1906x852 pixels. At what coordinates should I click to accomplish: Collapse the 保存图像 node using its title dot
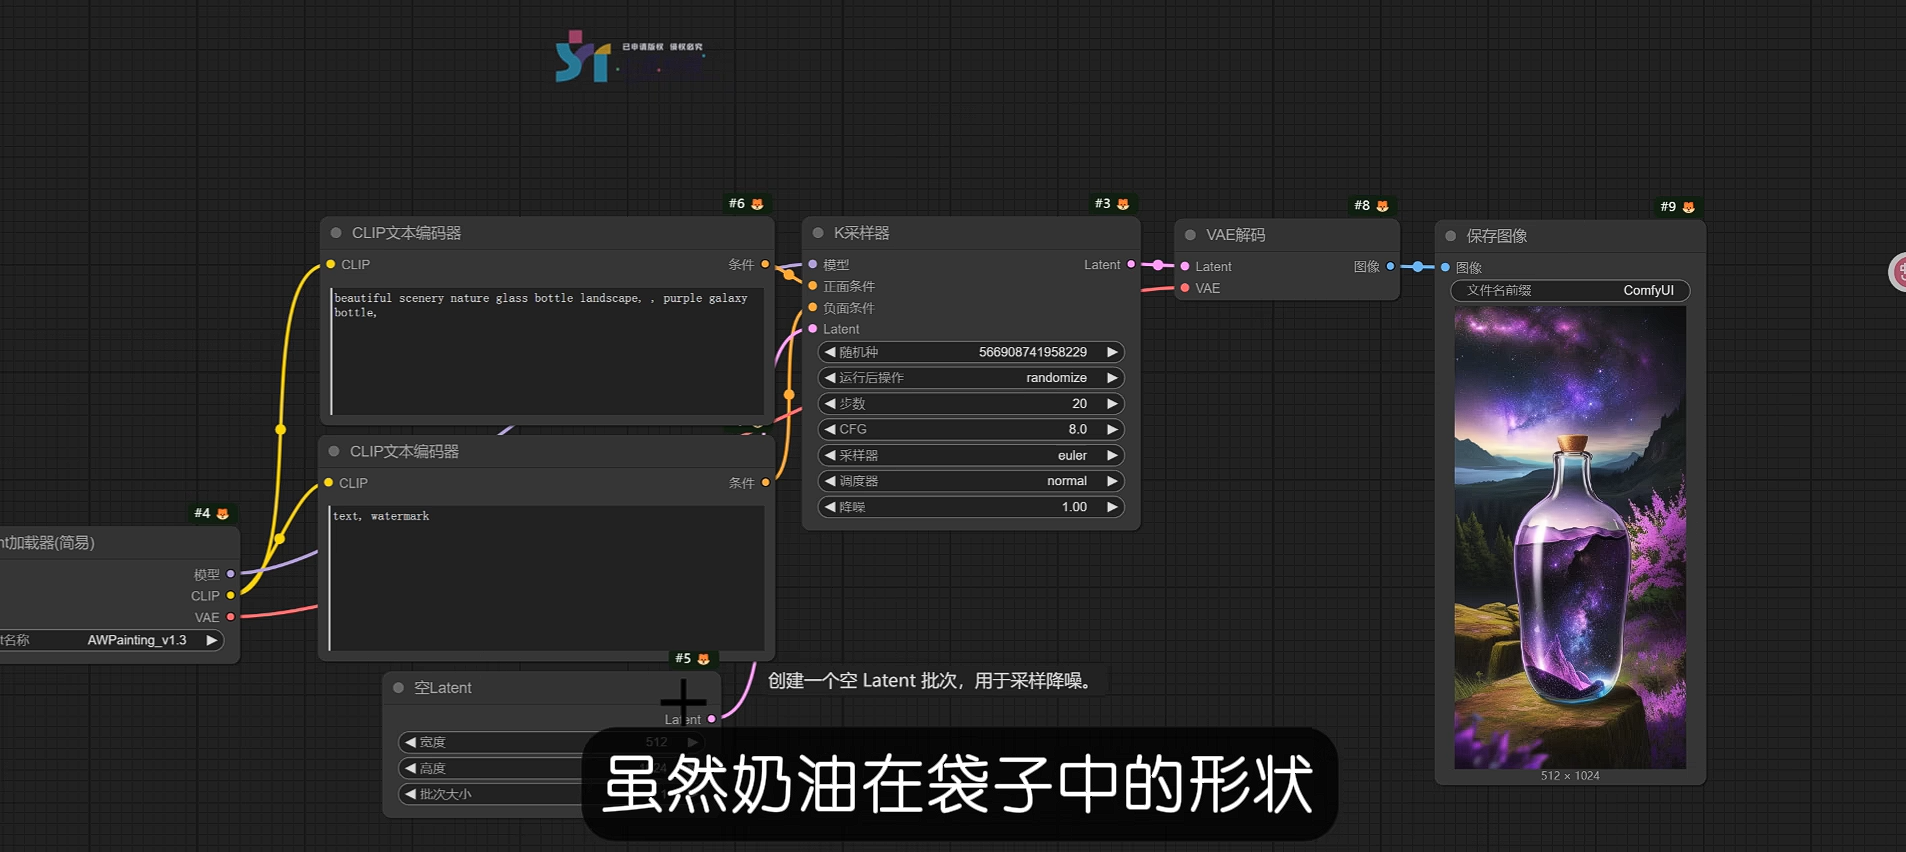coord(1450,236)
